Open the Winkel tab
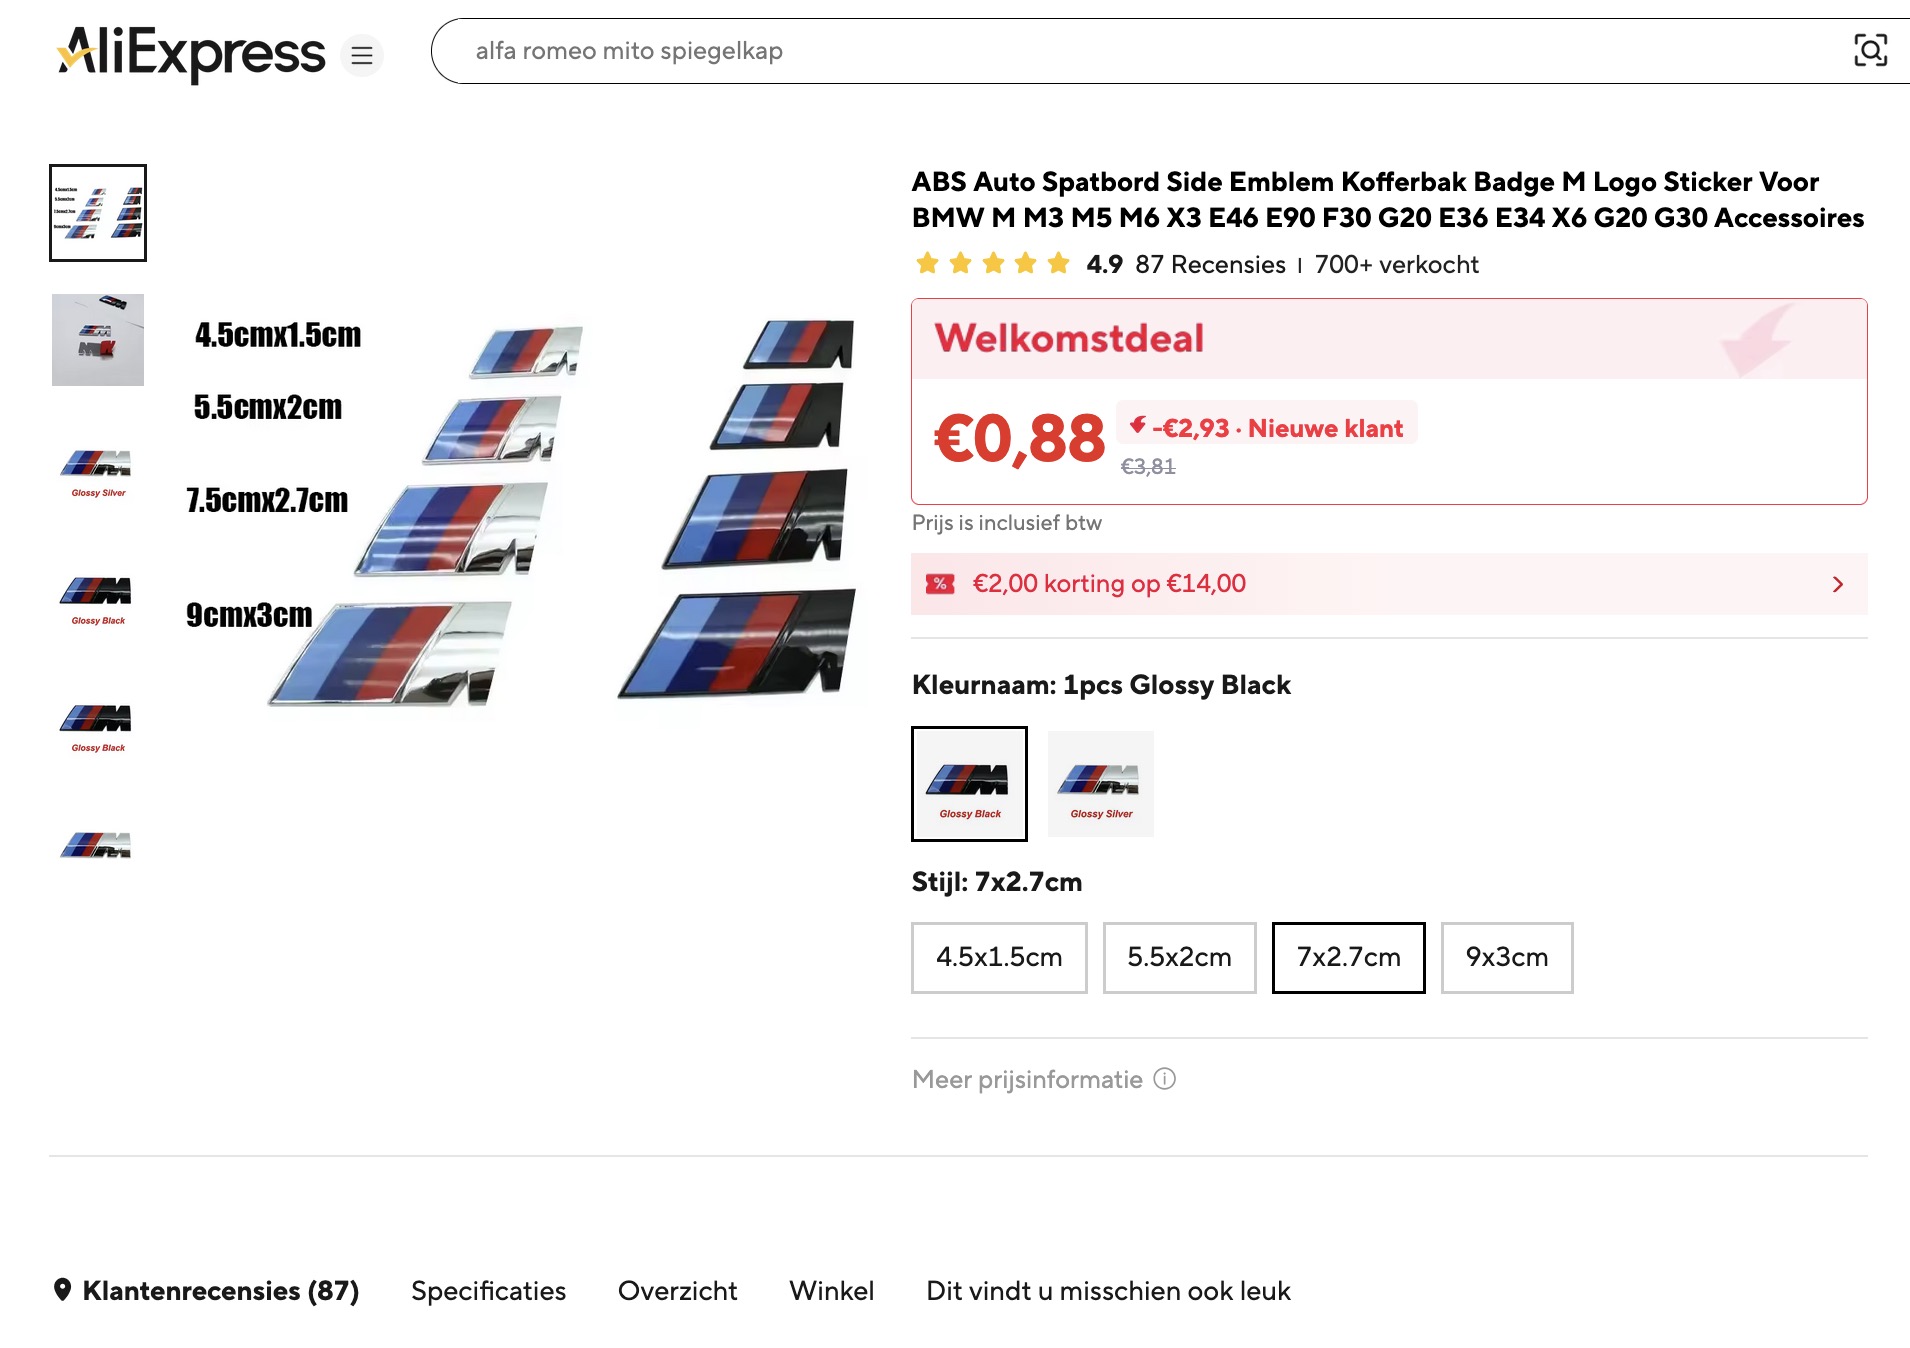1910x1348 pixels. point(831,1290)
